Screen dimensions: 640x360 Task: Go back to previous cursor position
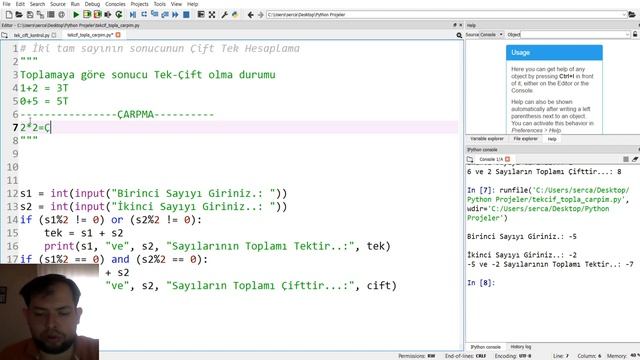250,15
